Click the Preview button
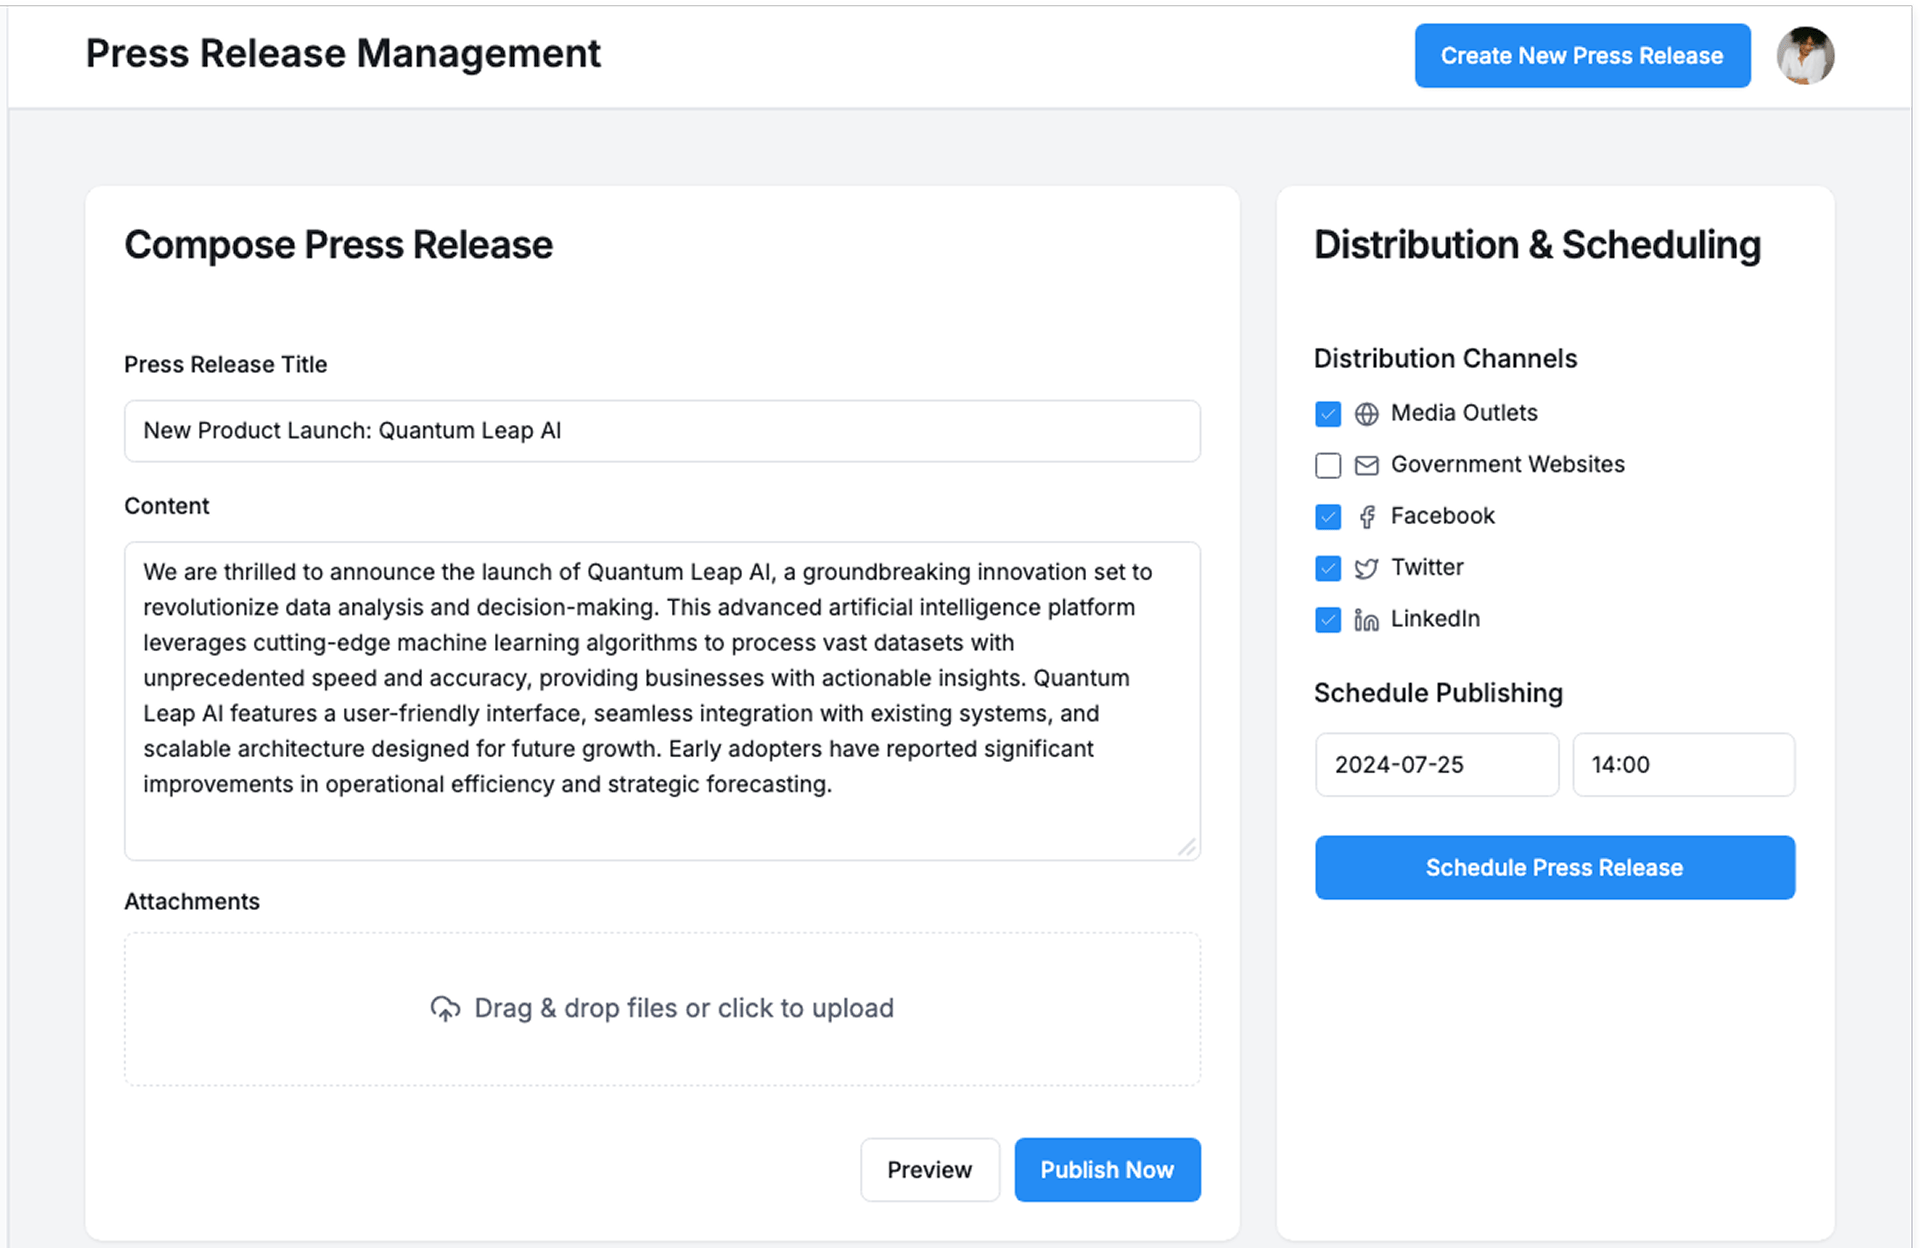 929,1169
